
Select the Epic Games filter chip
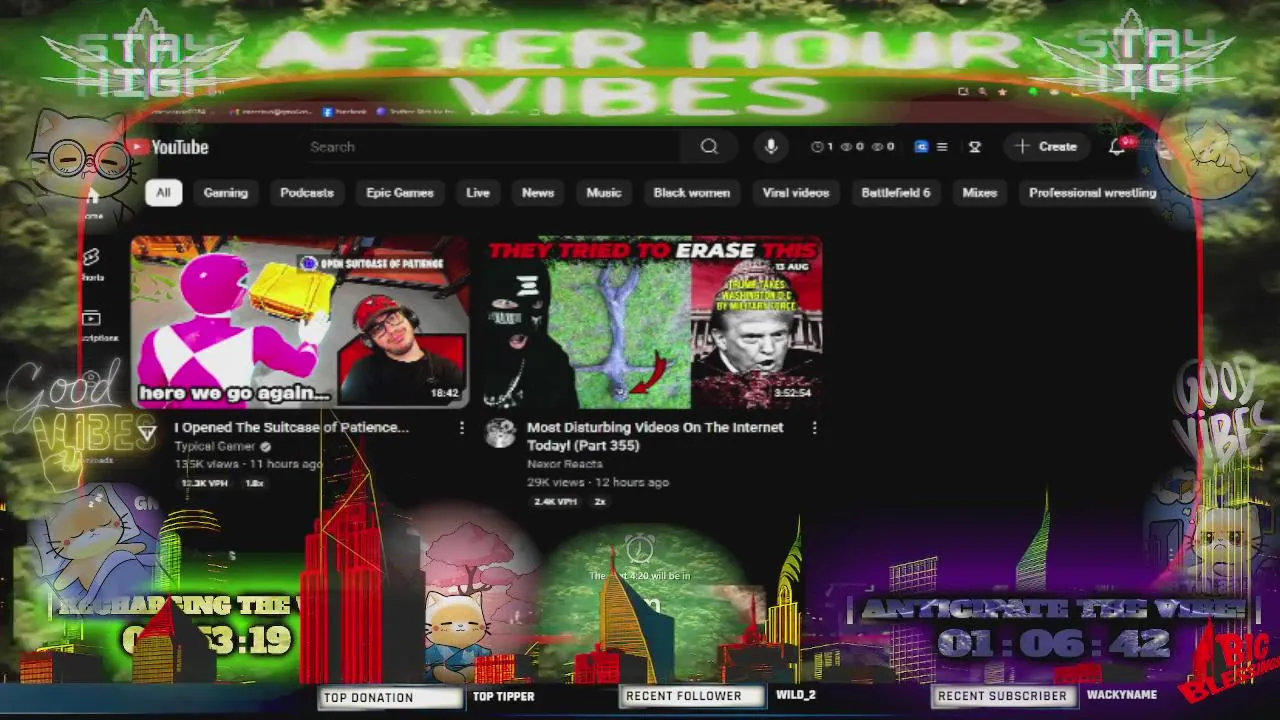(400, 193)
